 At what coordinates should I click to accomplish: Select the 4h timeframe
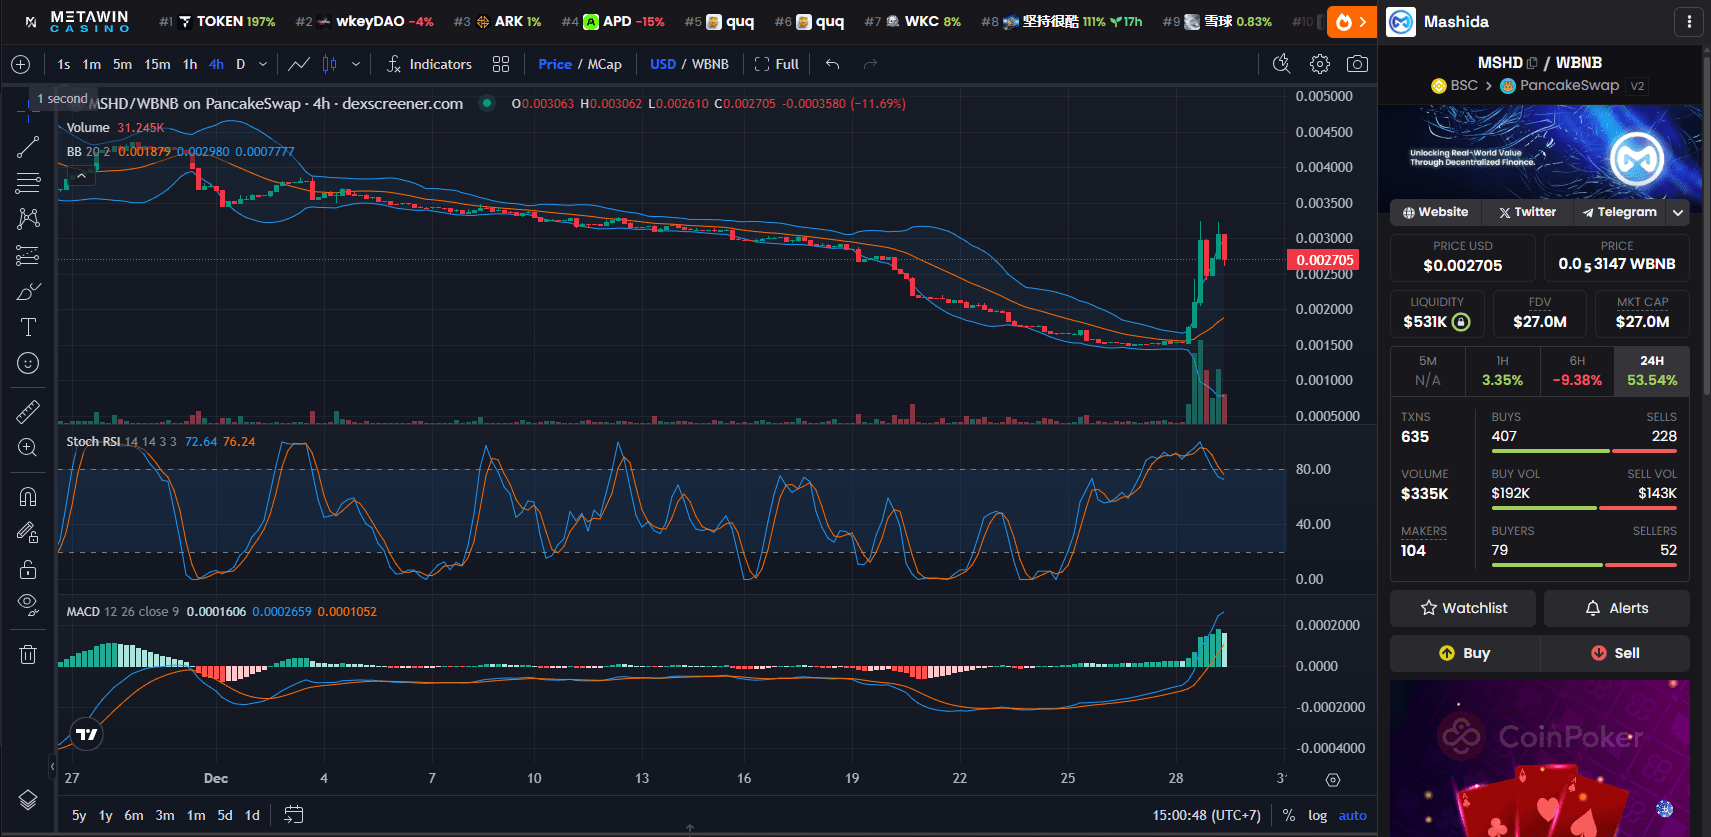pos(216,64)
